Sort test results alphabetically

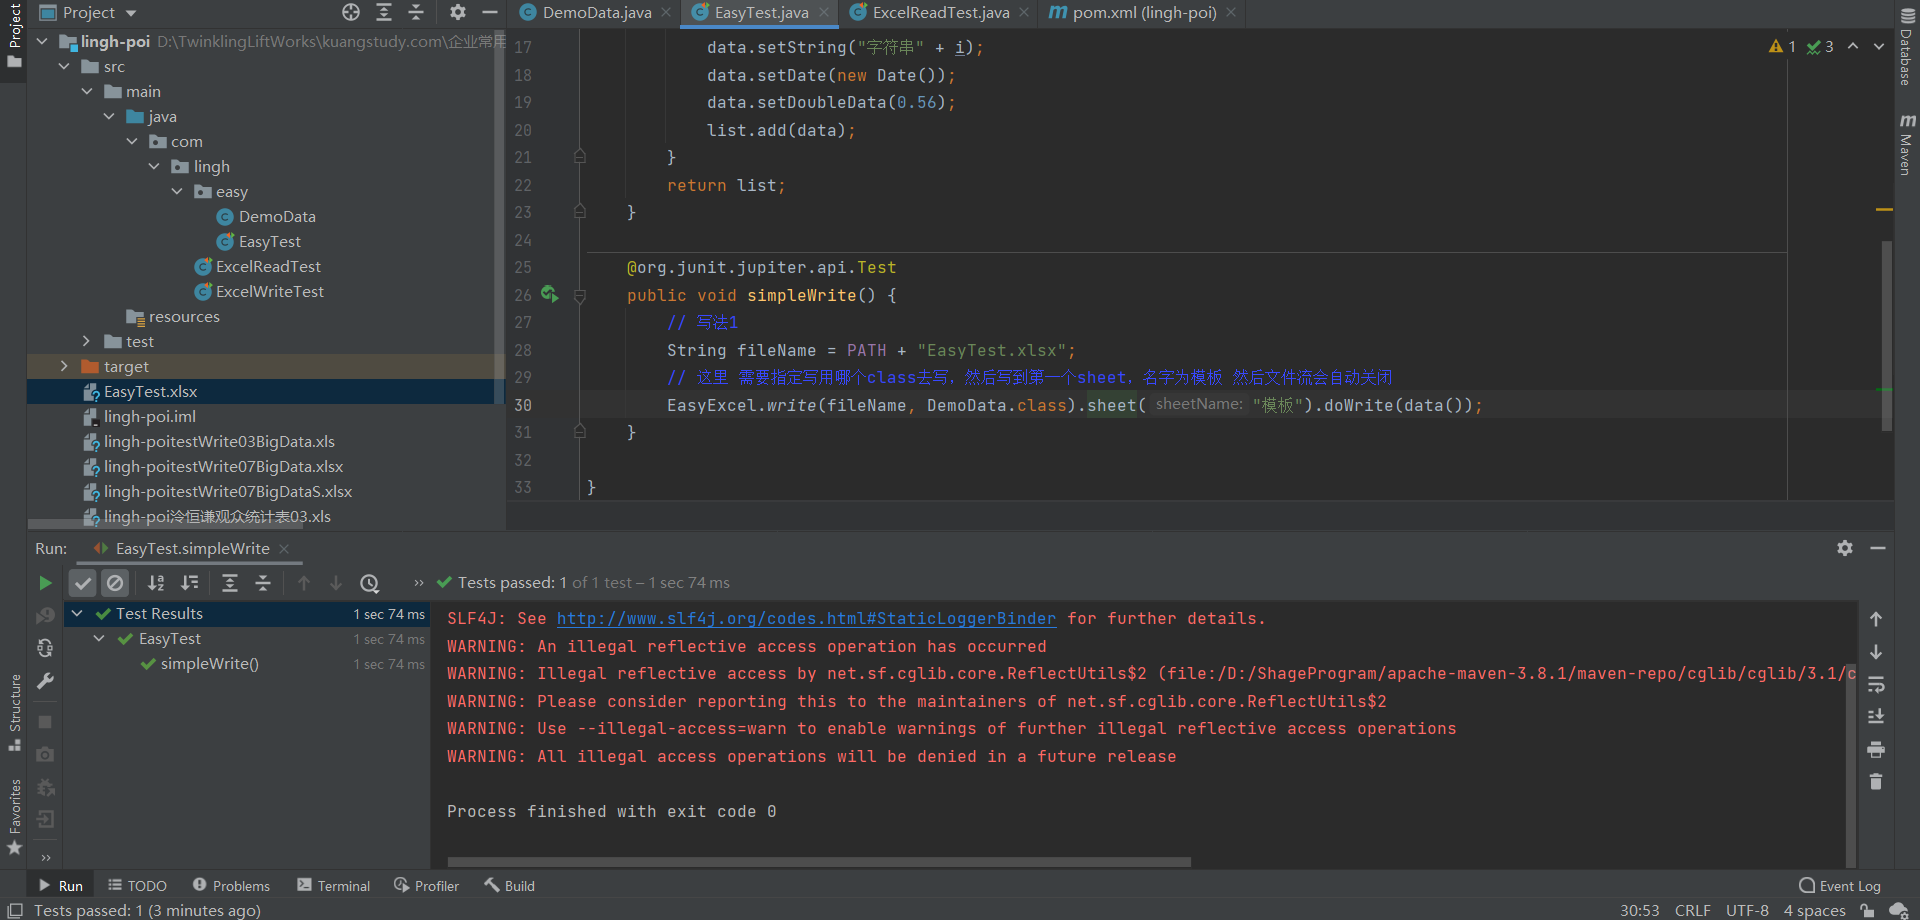point(156,583)
